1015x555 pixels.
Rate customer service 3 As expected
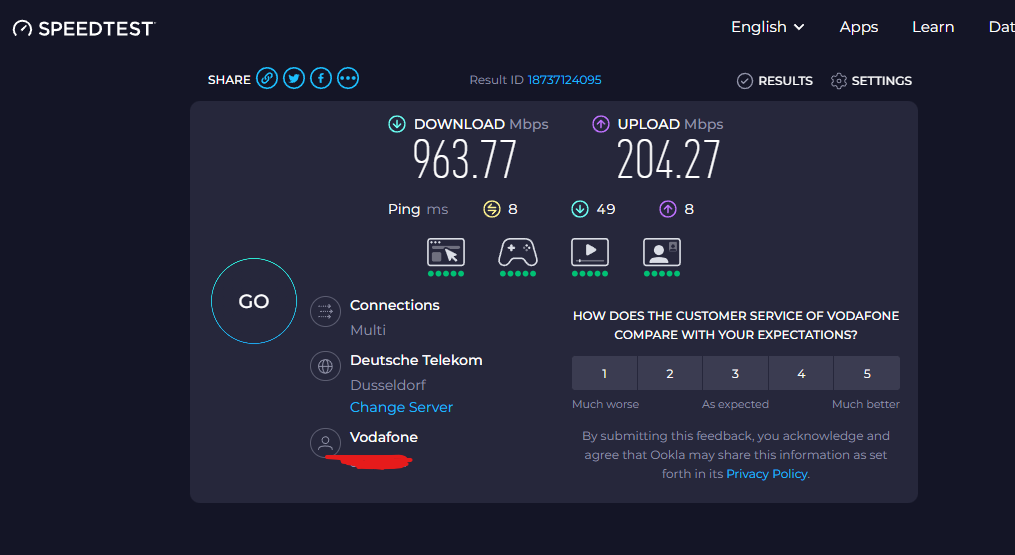pyautogui.click(x=735, y=374)
